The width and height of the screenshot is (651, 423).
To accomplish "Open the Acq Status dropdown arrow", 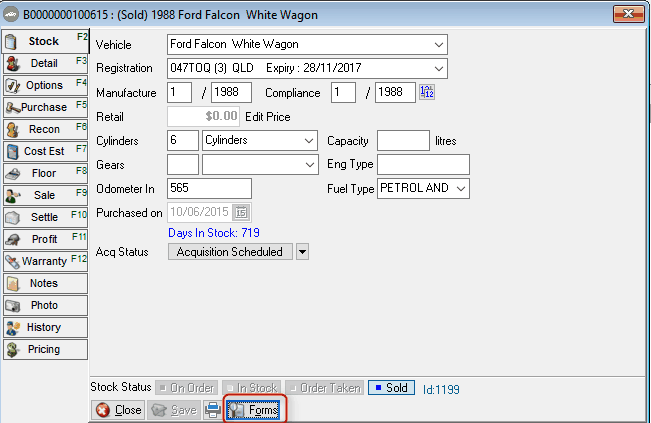I will pos(302,252).
